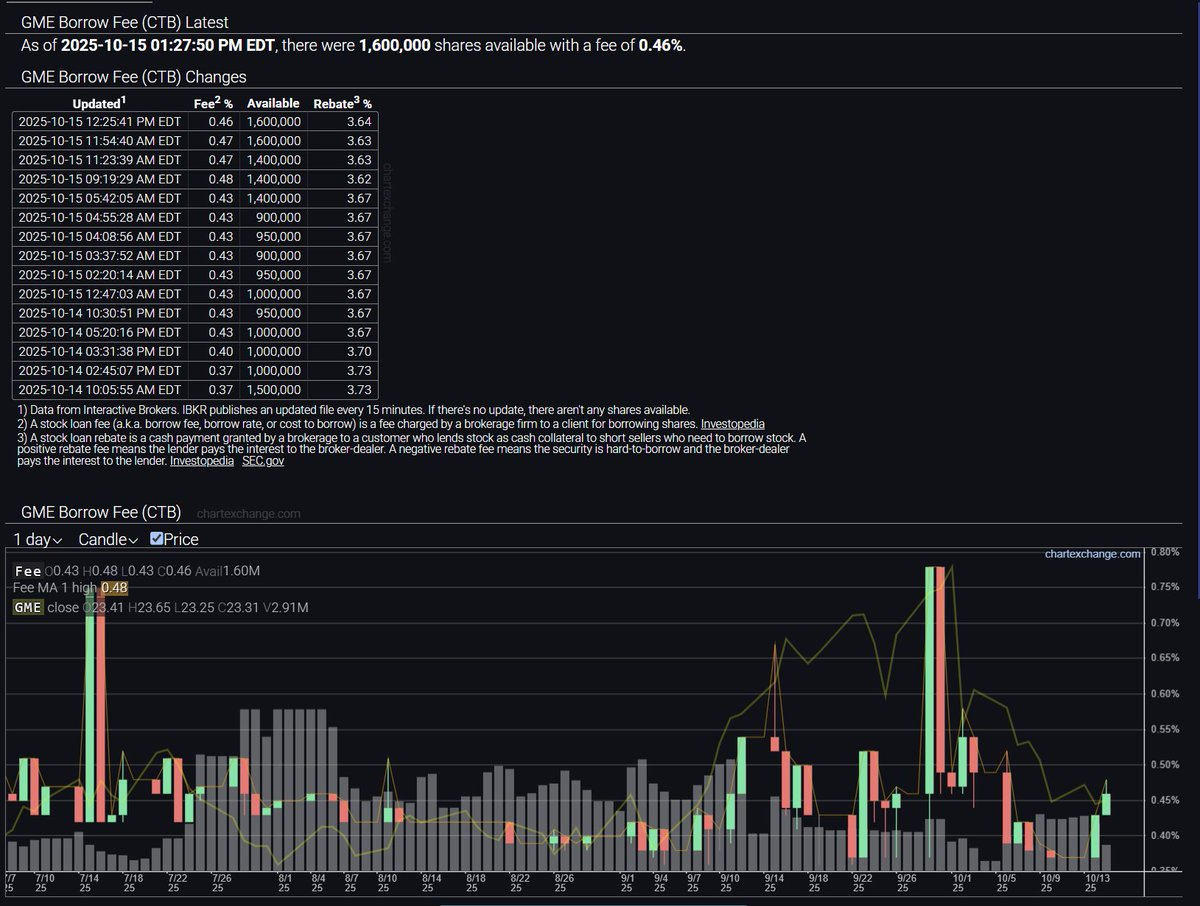The height and width of the screenshot is (906, 1200).
Task: Select row 2025-10-15 05:42:05 AM EDT timestamp
Action: pos(99,198)
